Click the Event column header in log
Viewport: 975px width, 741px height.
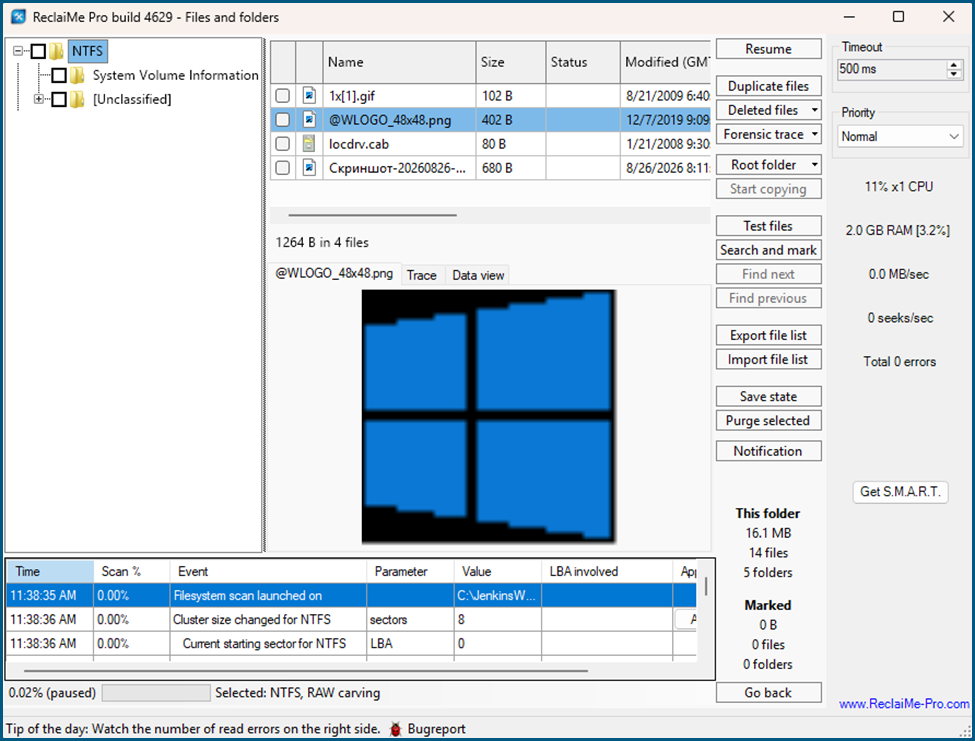(x=268, y=571)
